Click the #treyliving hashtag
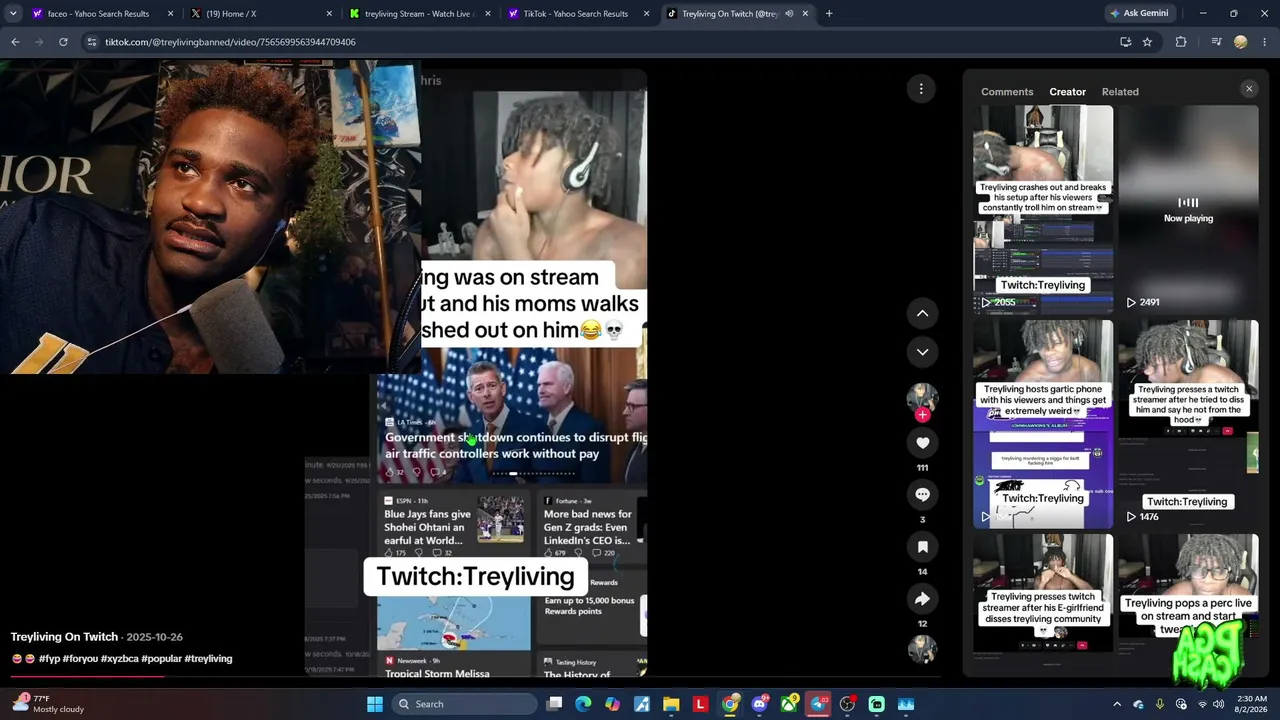 [x=208, y=659]
